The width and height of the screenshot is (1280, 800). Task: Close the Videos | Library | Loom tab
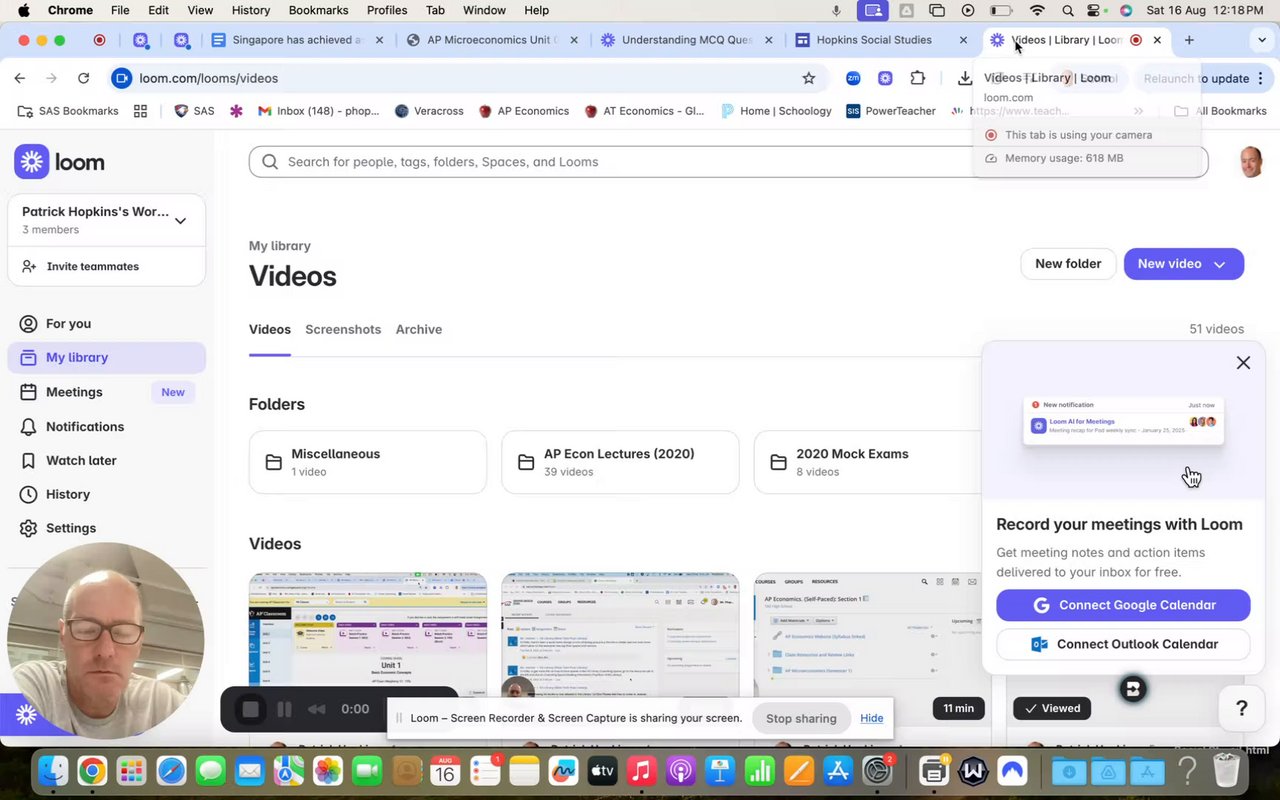click(1157, 40)
